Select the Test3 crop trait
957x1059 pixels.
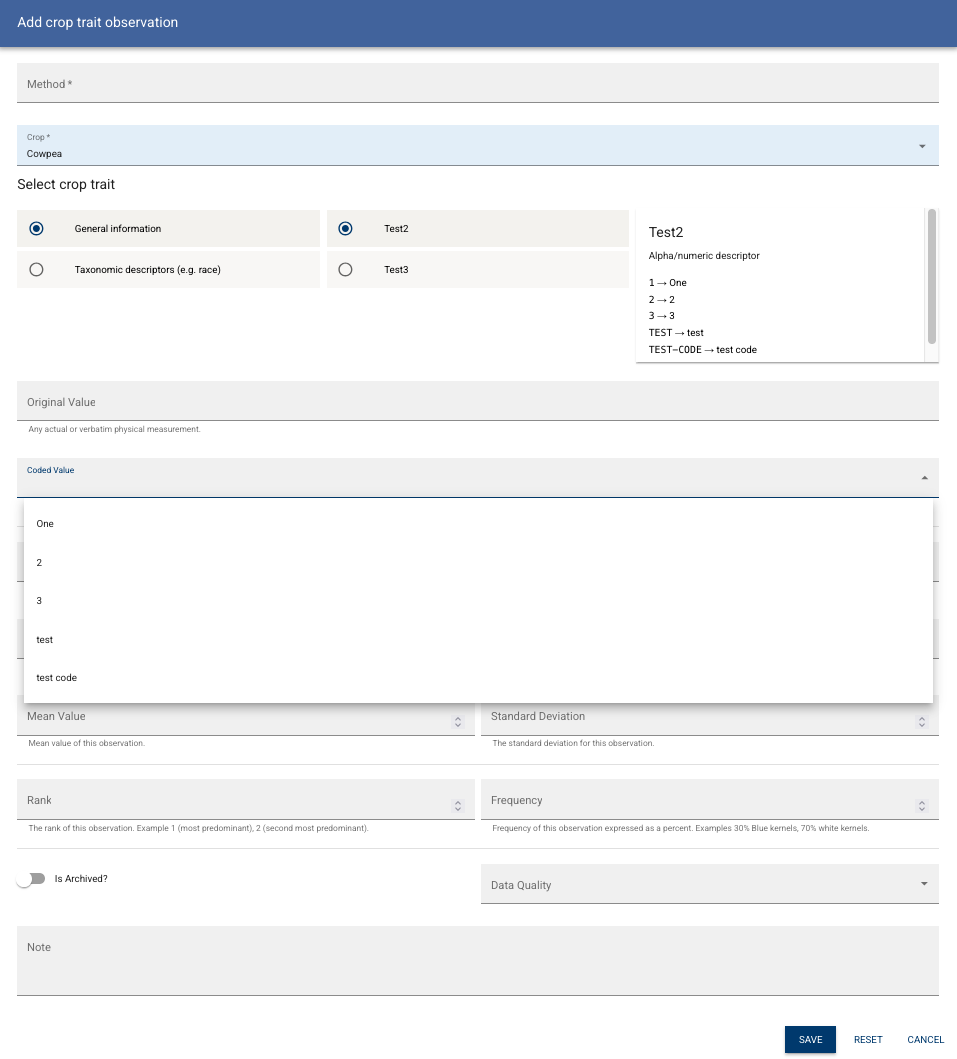(x=345, y=269)
